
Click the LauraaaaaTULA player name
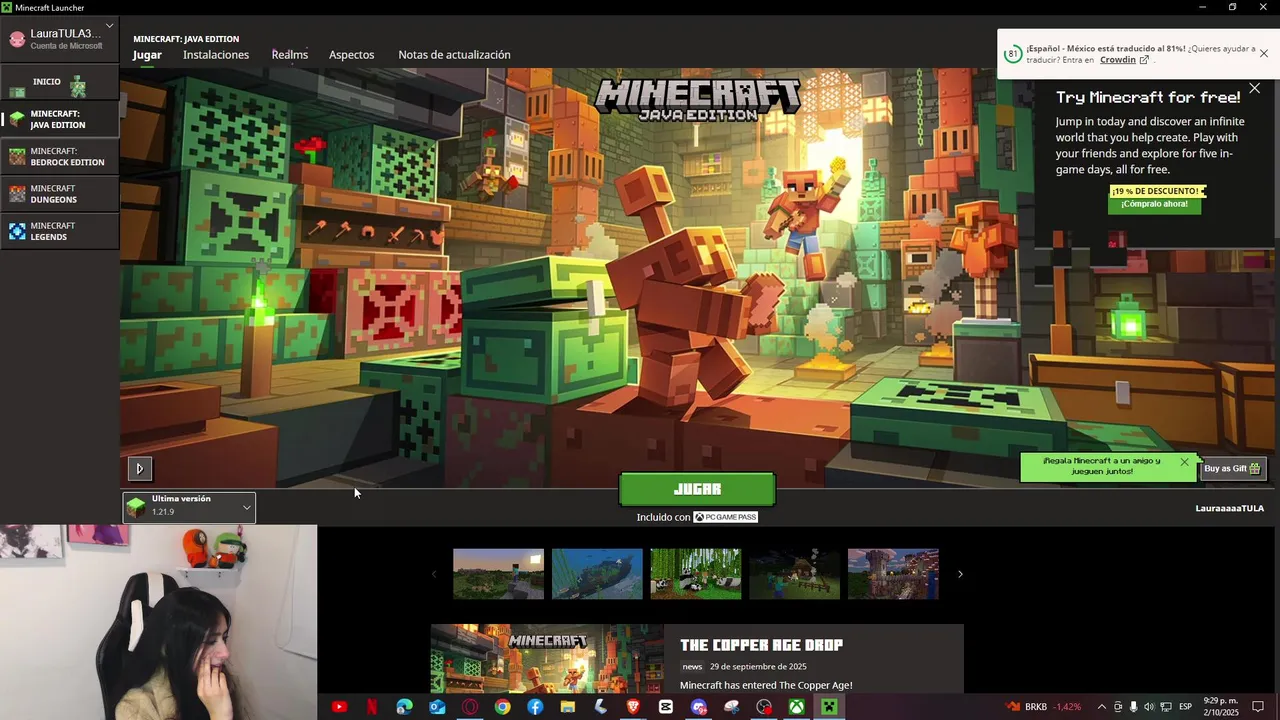[x=1230, y=508]
